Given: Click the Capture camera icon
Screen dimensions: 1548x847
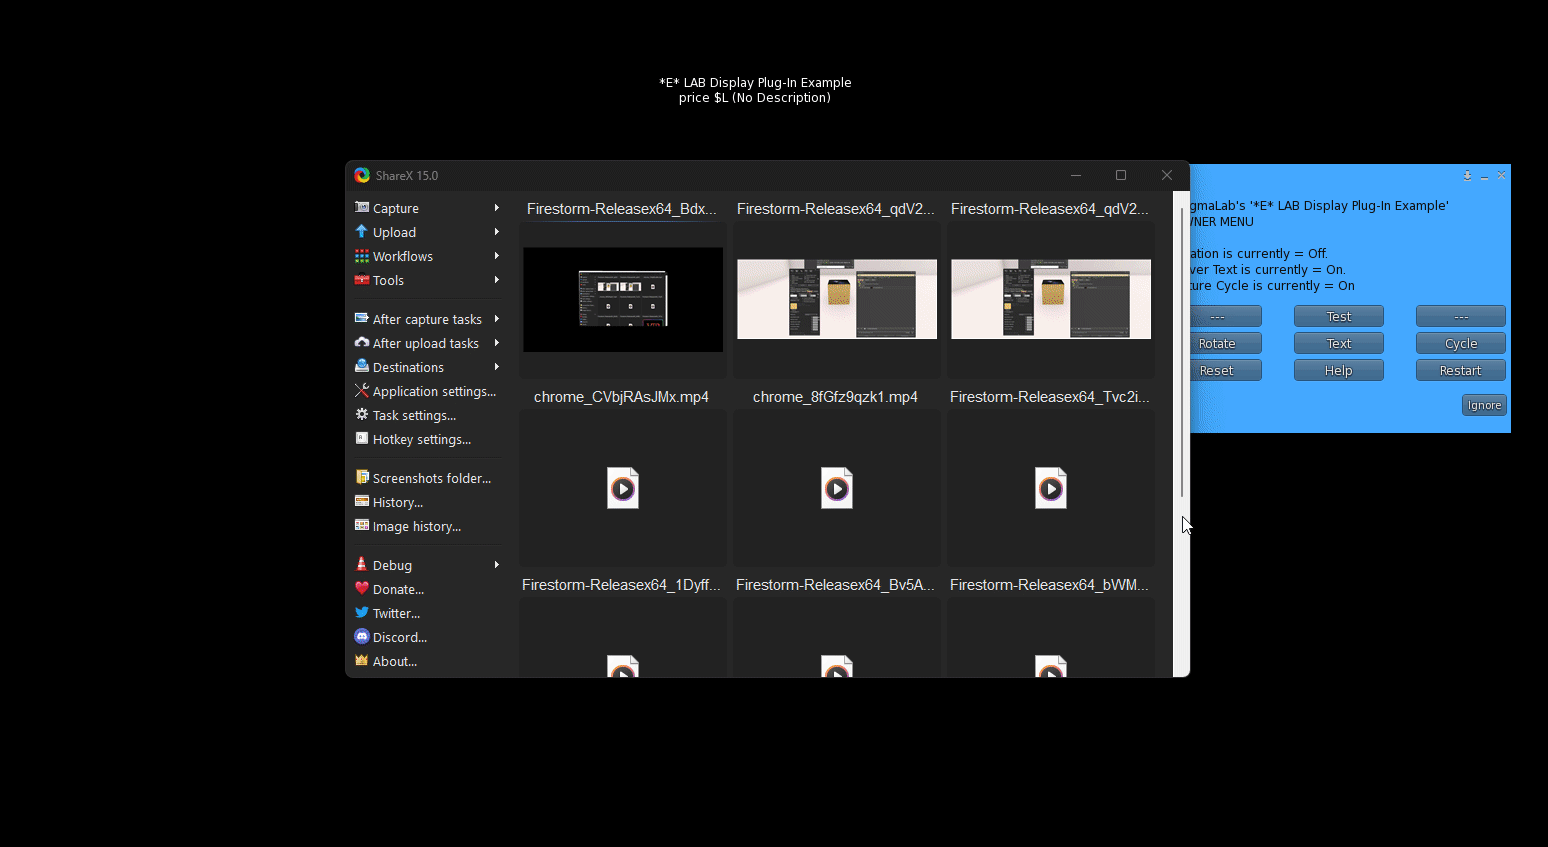Looking at the screenshot, I should [362, 207].
